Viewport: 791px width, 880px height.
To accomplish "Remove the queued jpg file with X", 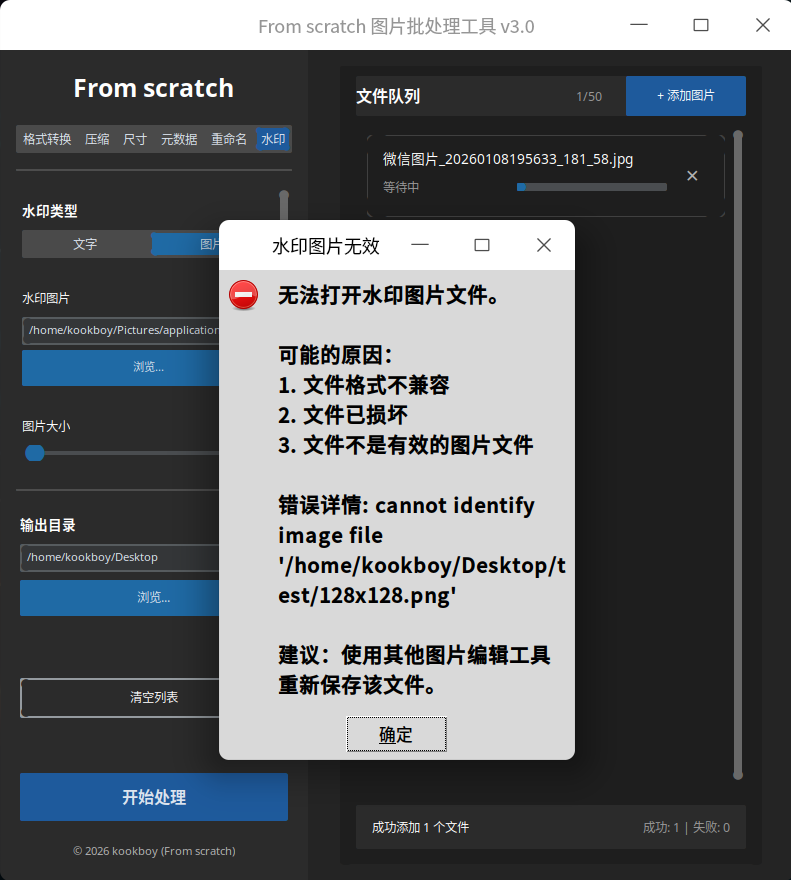I will click(692, 176).
